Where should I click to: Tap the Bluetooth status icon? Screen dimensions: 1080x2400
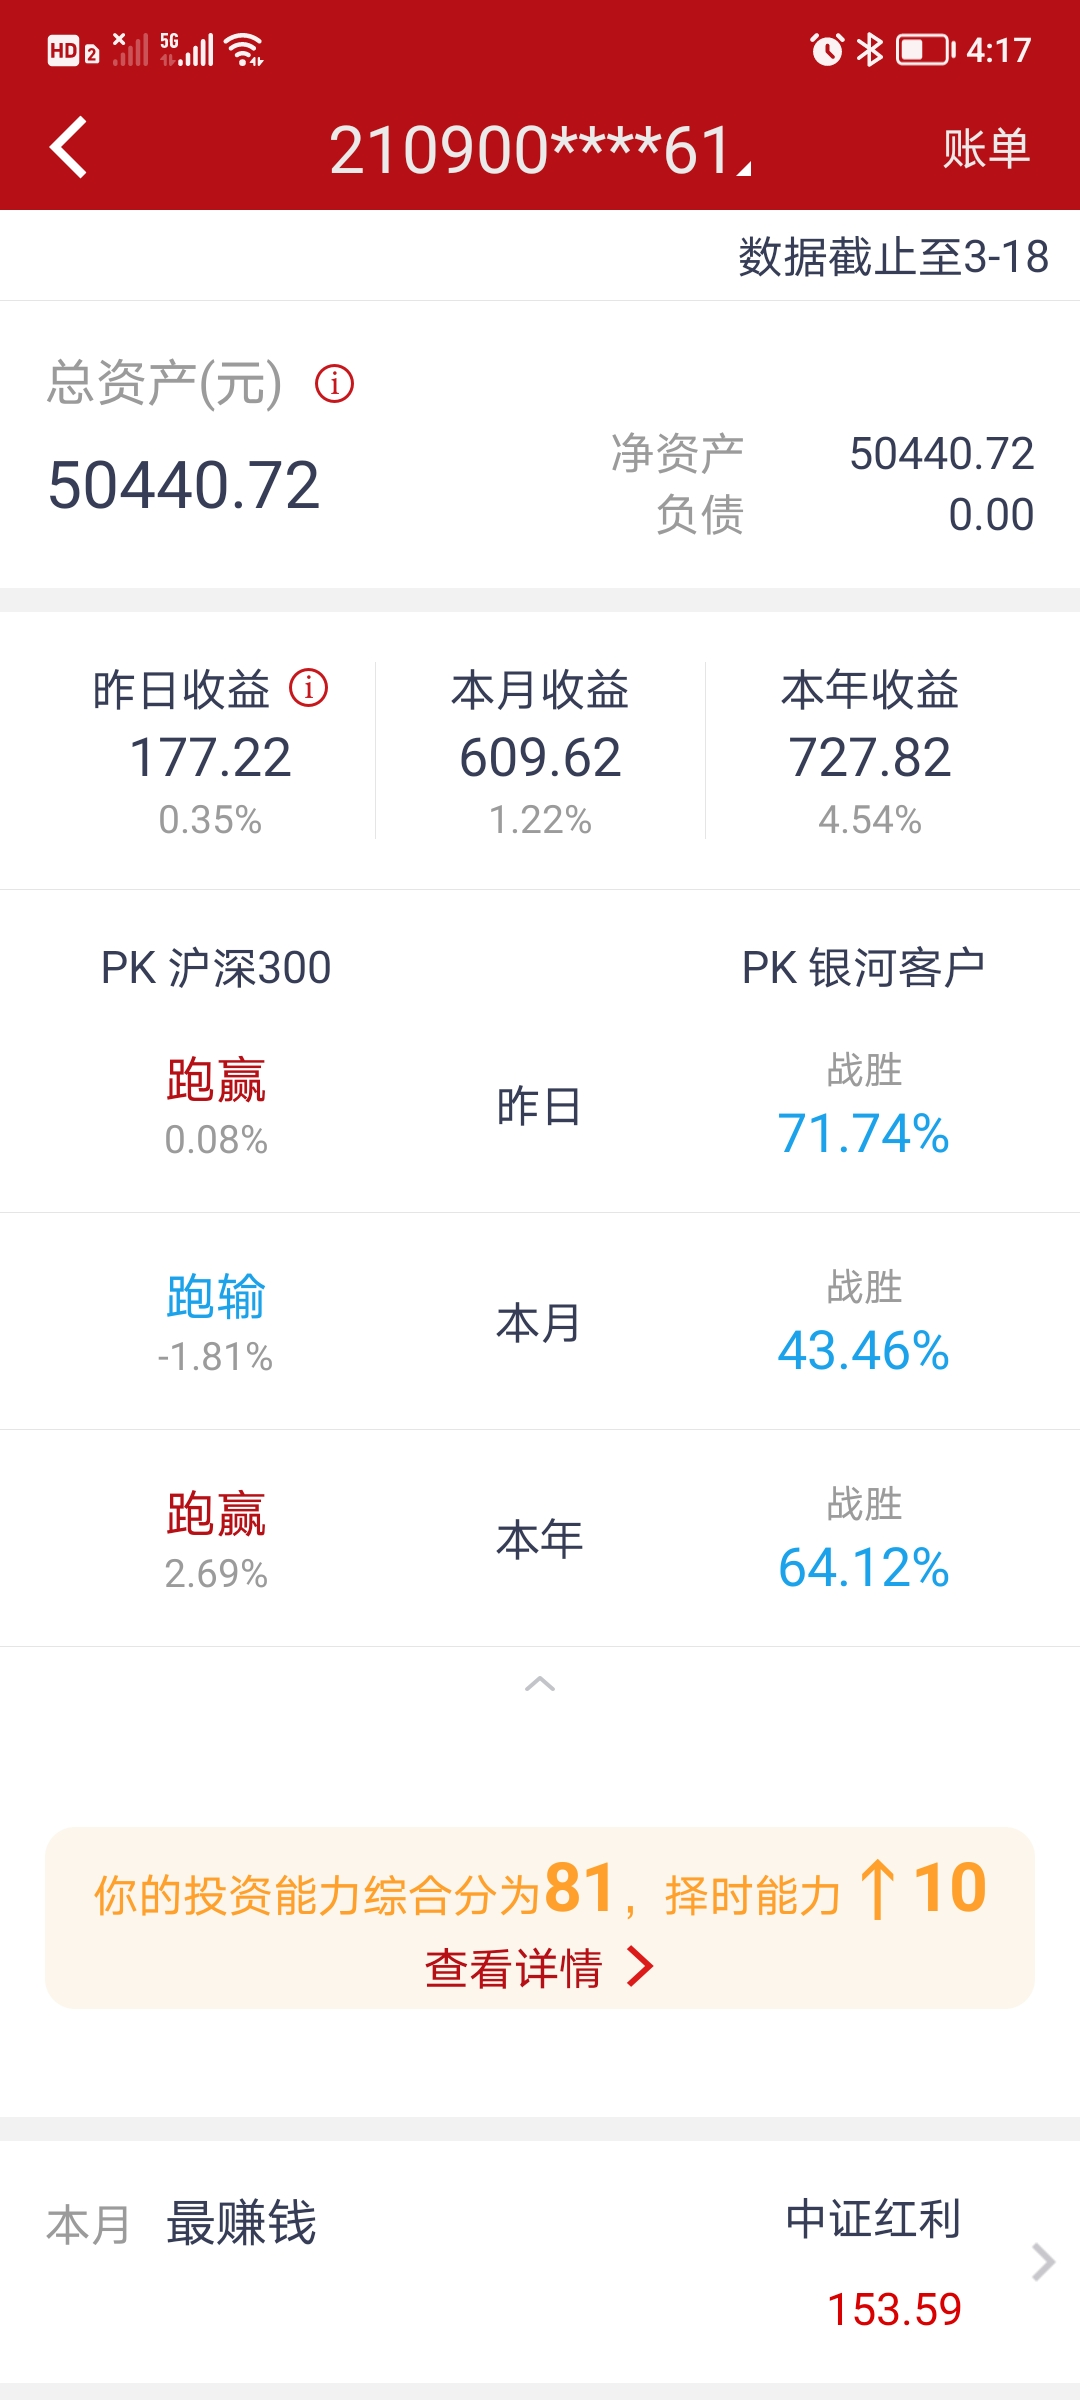(870, 49)
